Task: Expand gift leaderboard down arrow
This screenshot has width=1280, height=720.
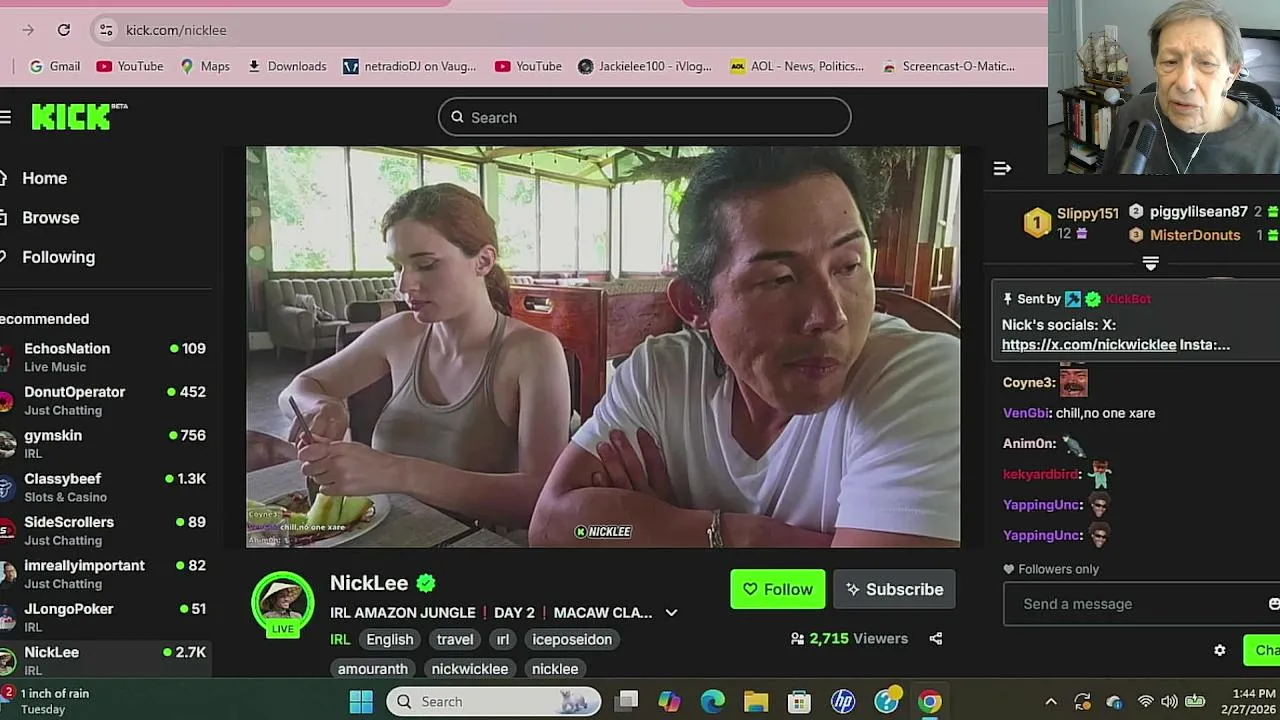Action: 1151,263
